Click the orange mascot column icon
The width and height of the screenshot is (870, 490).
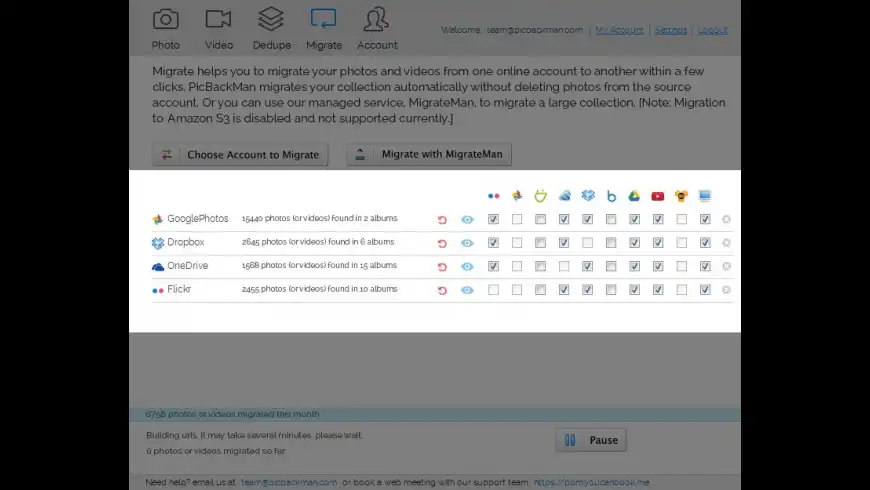tap(681, 196)
